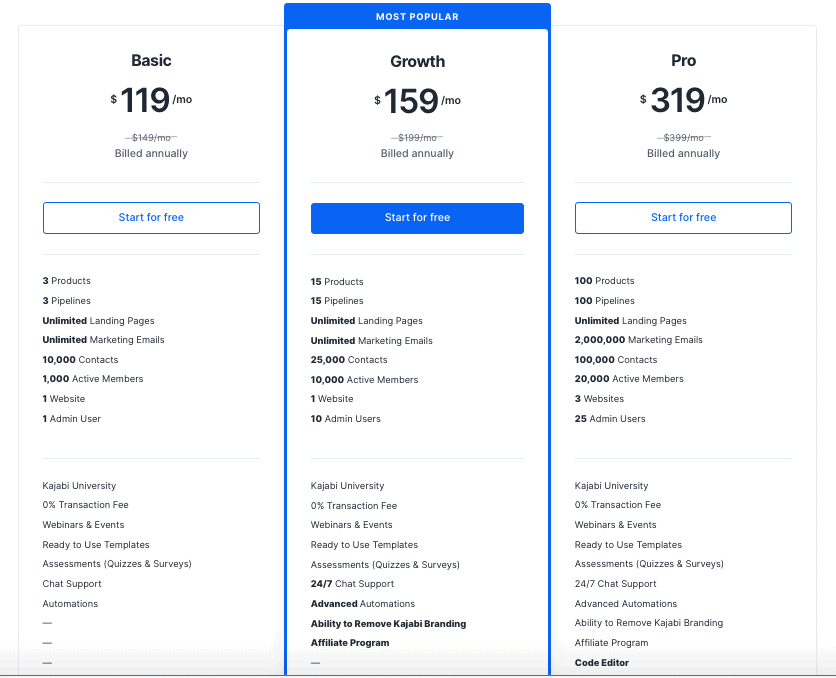Click the crossed-out $399/mo price

(684, 138)
